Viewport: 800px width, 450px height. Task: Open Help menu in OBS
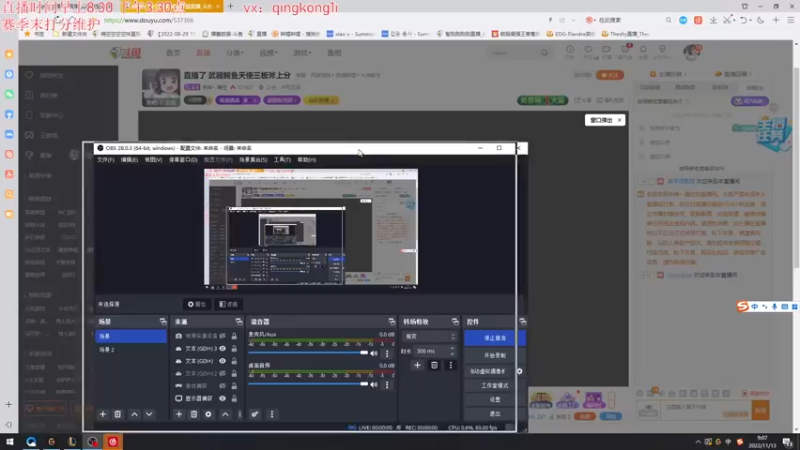(x=307, y=160)
